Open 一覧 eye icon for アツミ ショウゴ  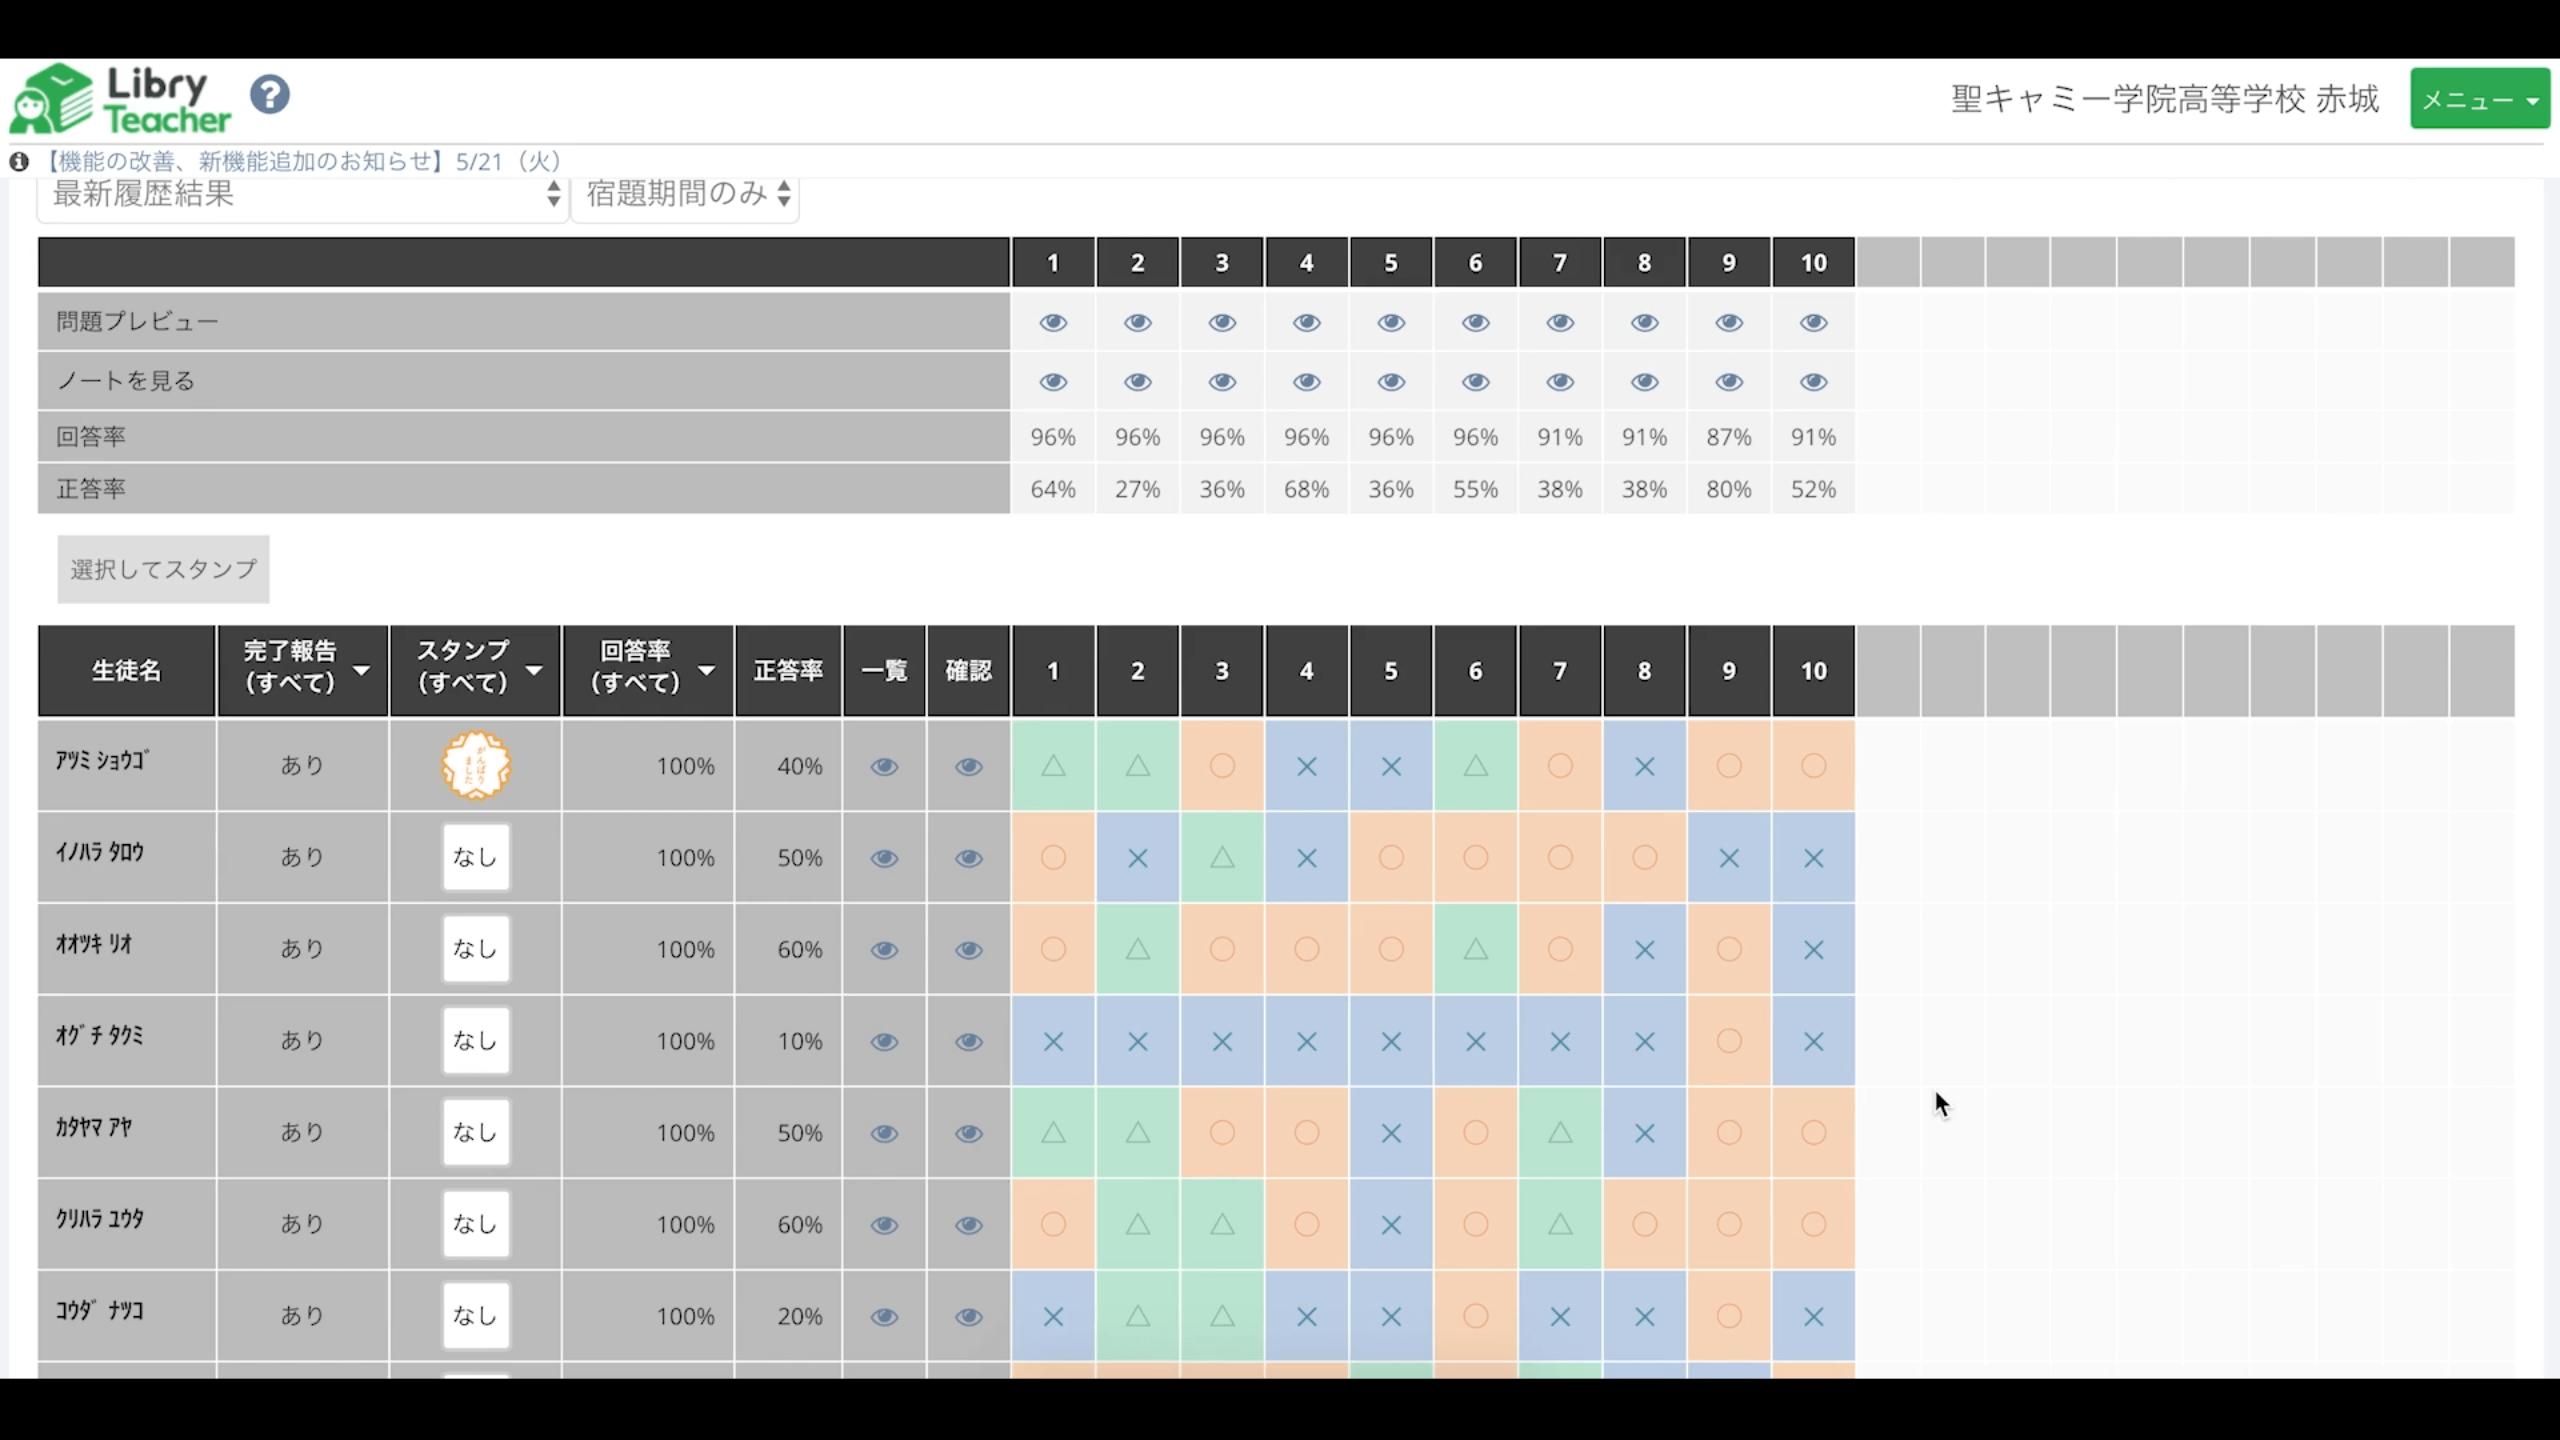884,767
